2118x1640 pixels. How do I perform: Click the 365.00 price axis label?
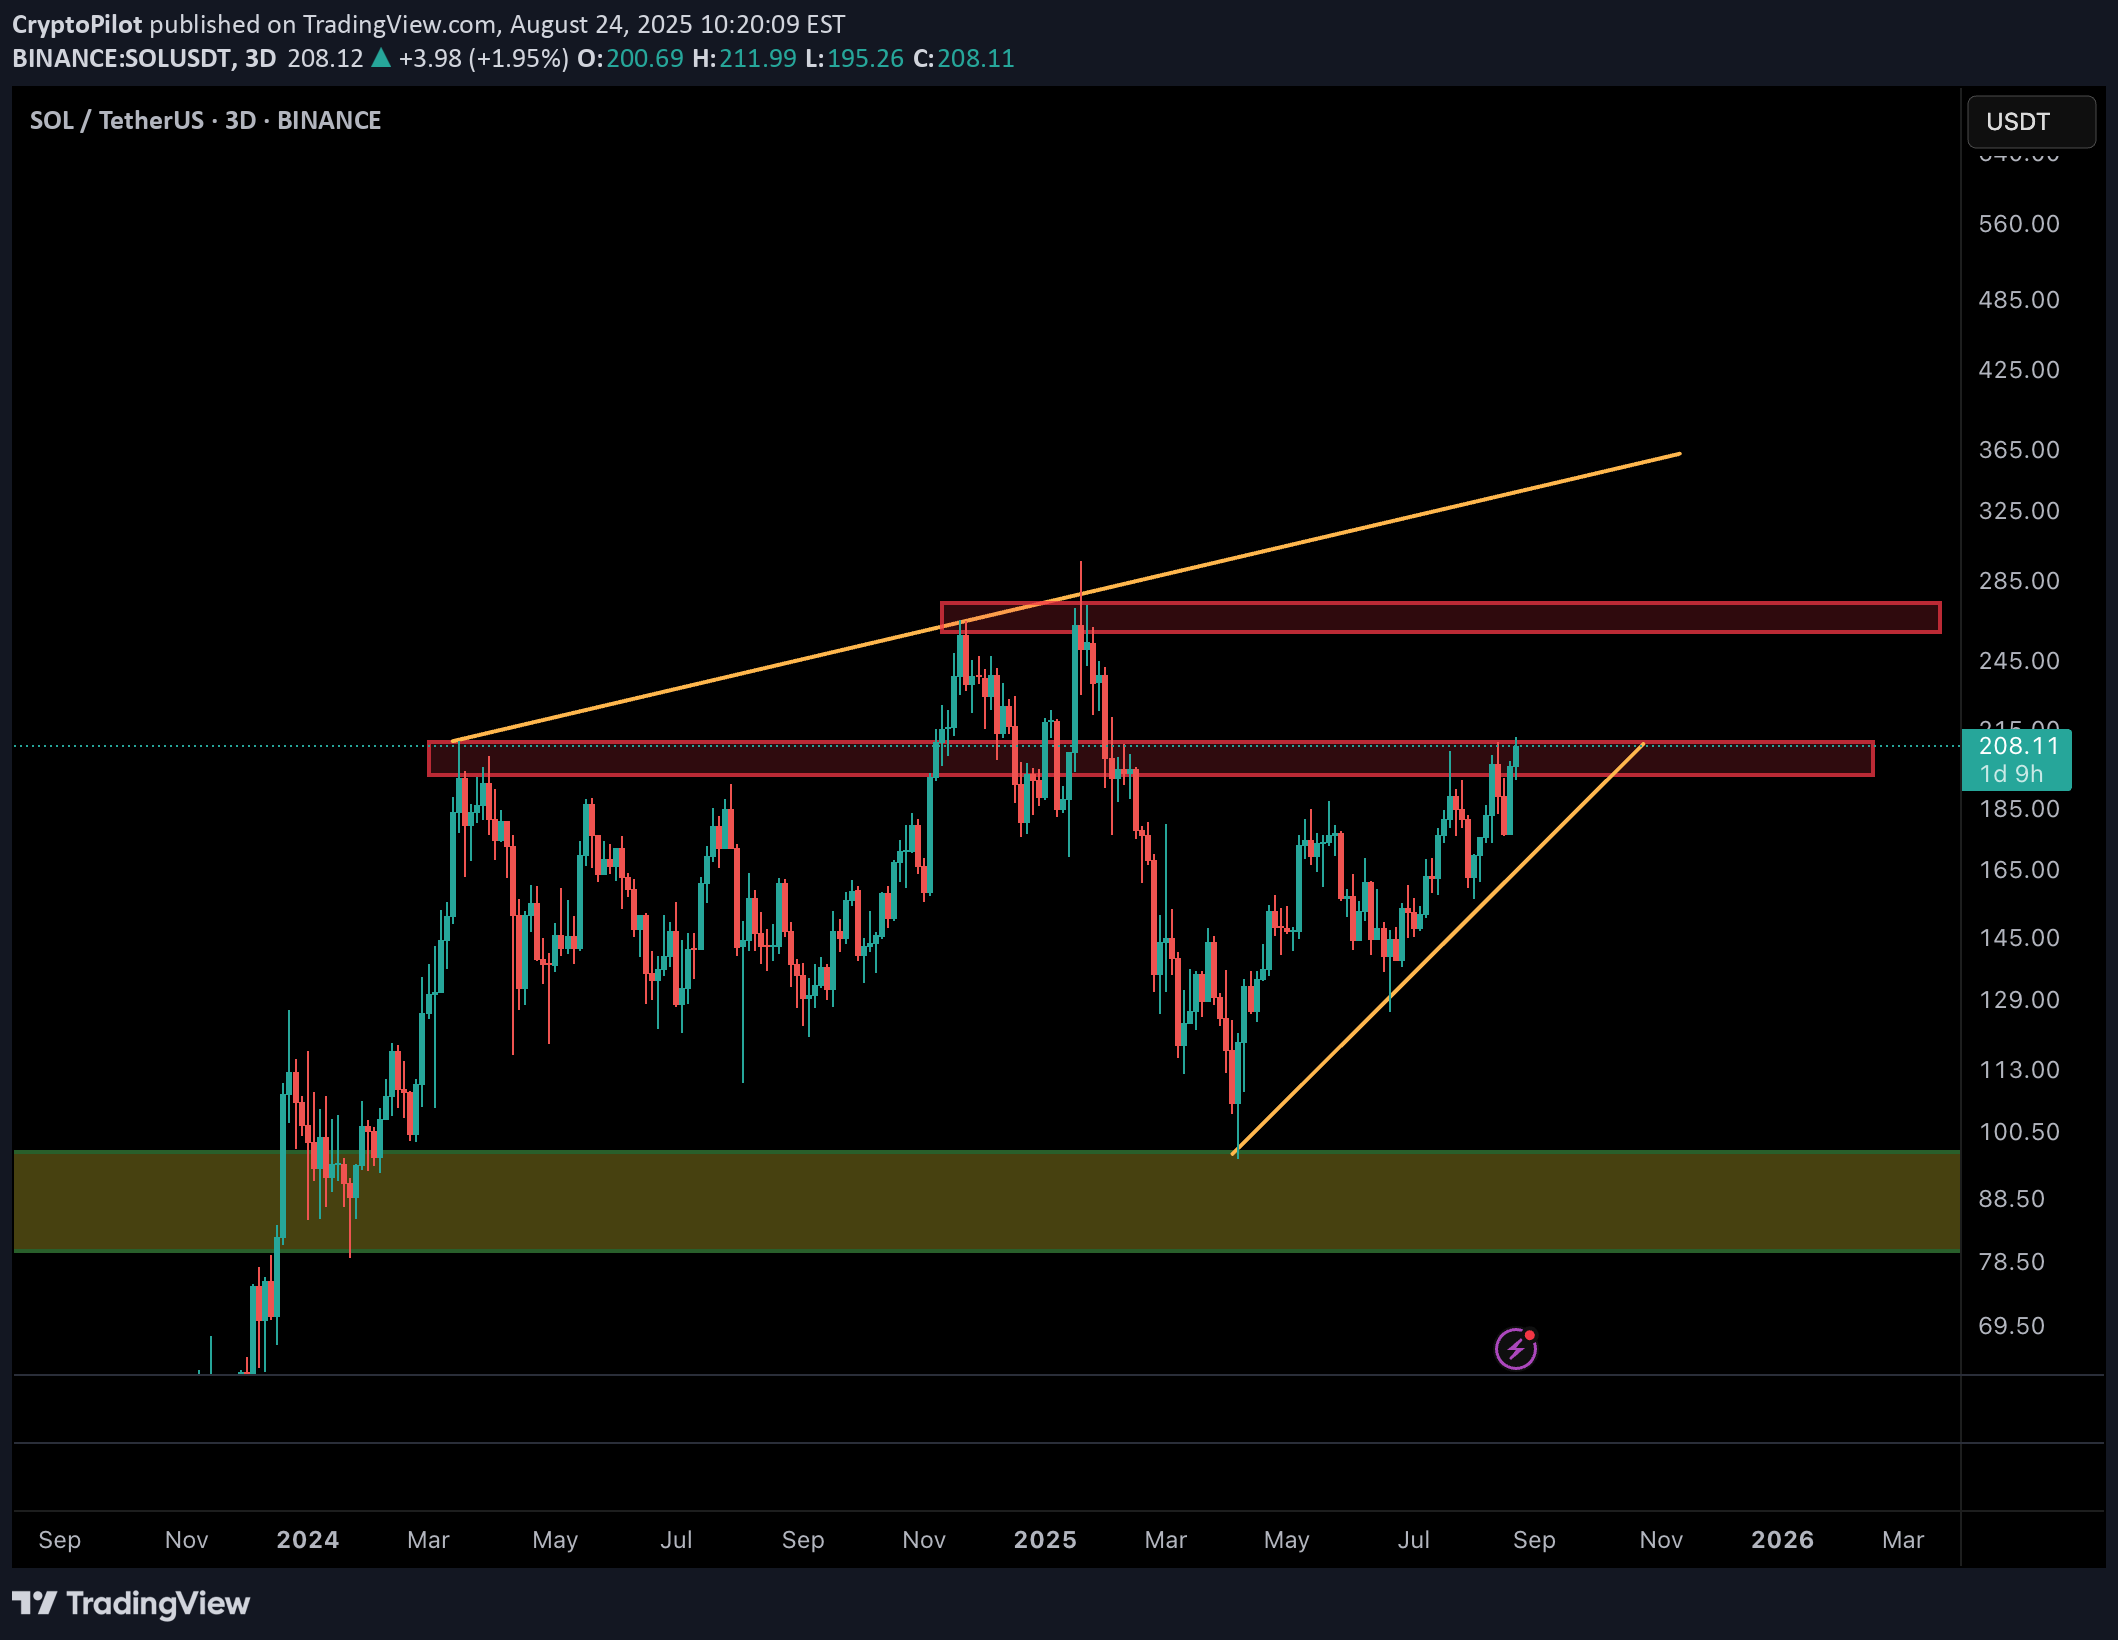pyautogui.click(x=2018, y=450)
